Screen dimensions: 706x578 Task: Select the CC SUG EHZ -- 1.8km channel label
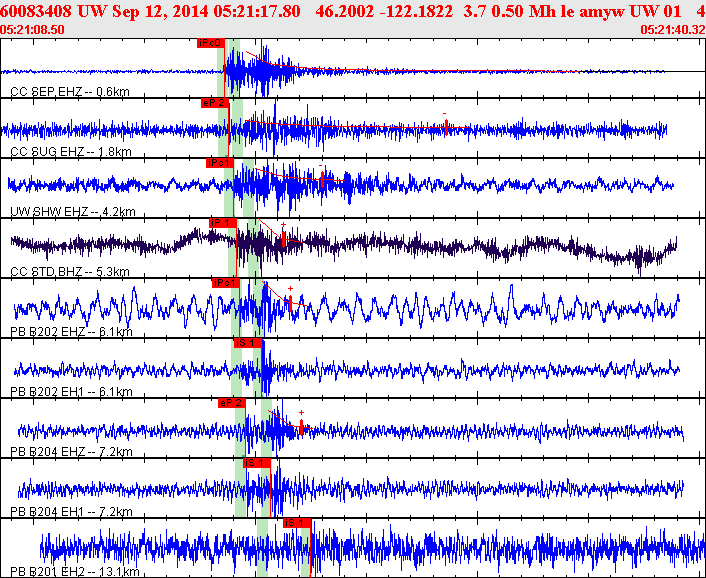[x=71, y=152]
